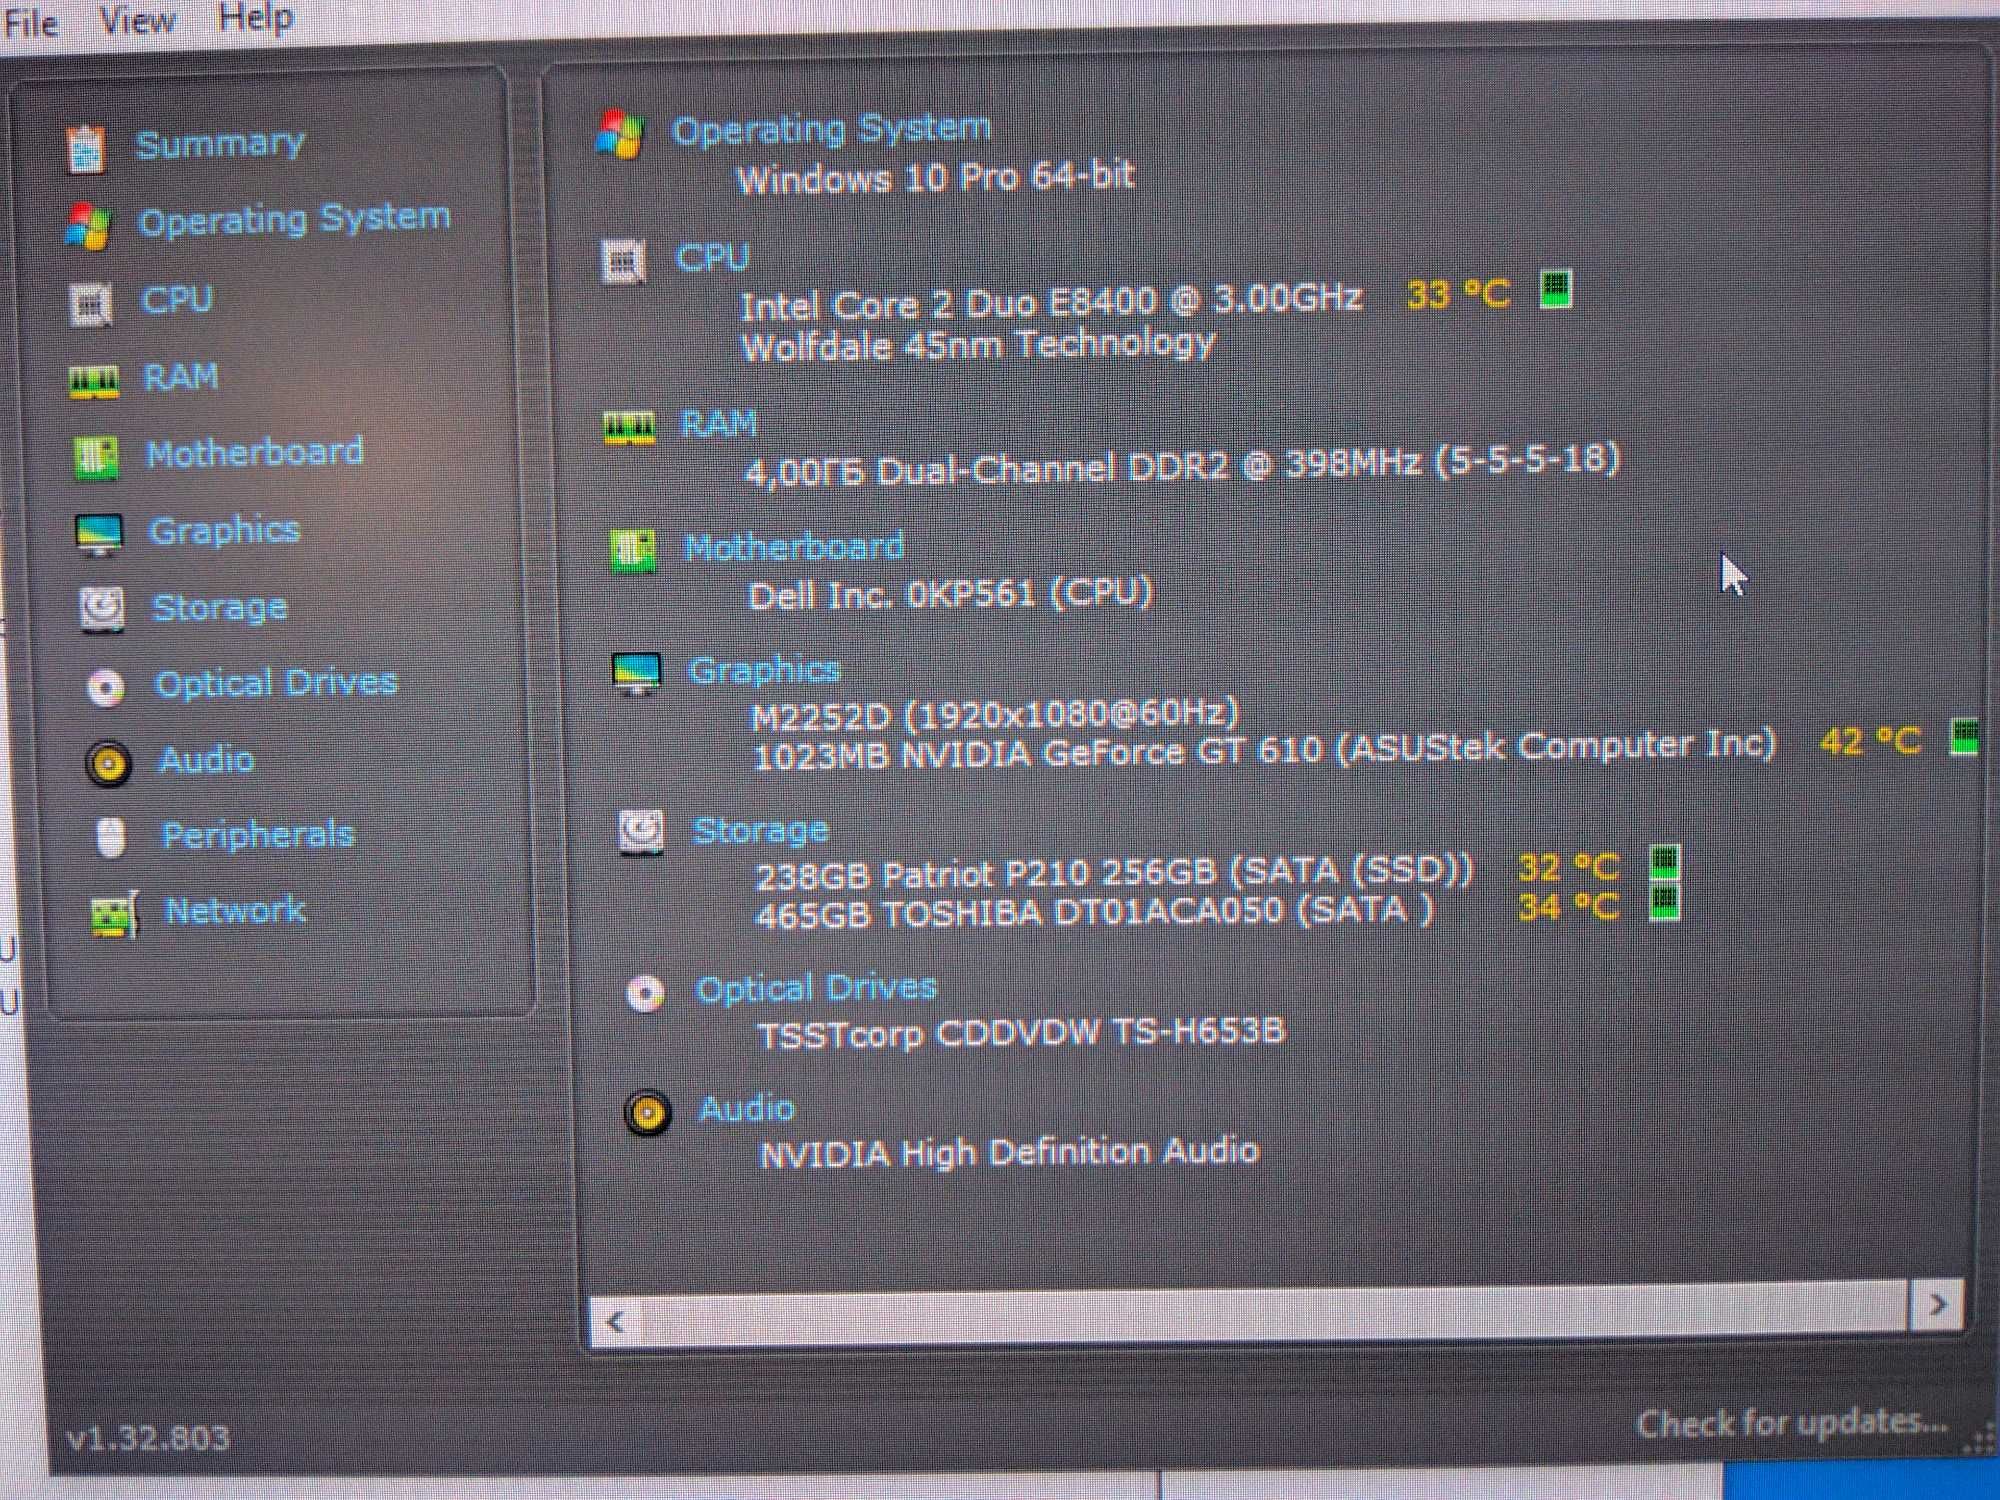
Task: Select Operating System in the sidebar
Action: [x=294, y=219]
